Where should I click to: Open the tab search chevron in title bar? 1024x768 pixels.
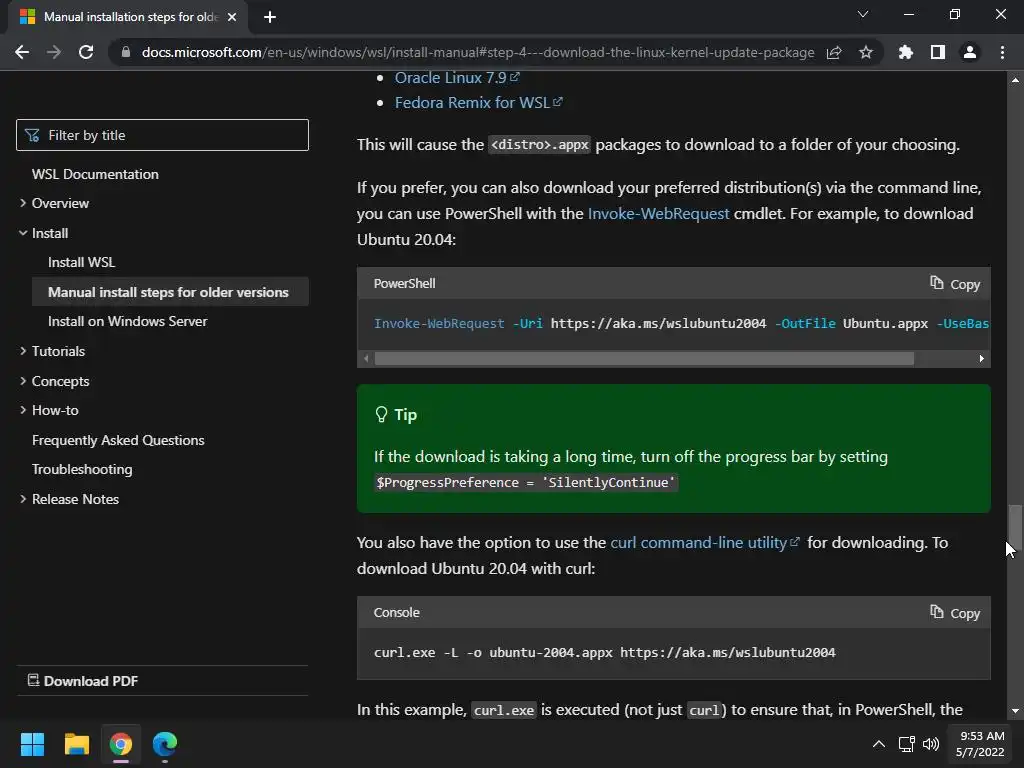[x=863, y=14]
